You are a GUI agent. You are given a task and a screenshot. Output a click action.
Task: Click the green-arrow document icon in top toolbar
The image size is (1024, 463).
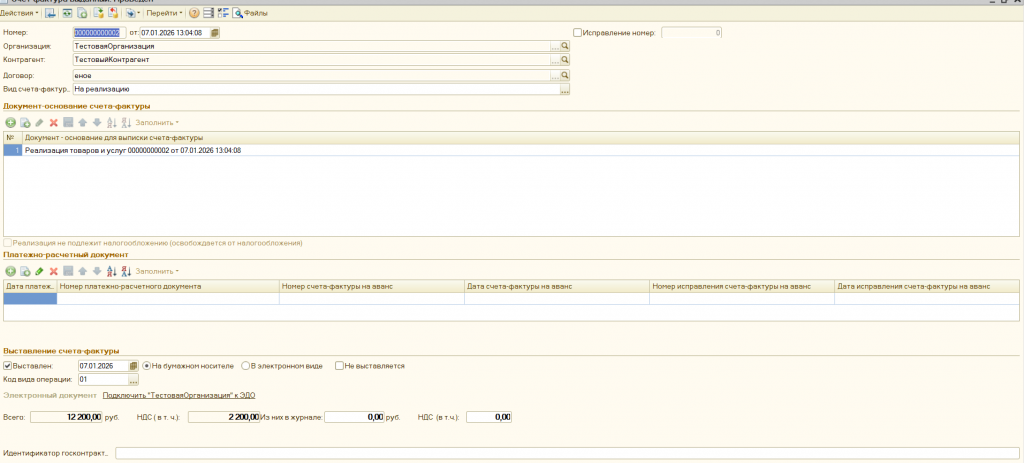pos(98,13)
